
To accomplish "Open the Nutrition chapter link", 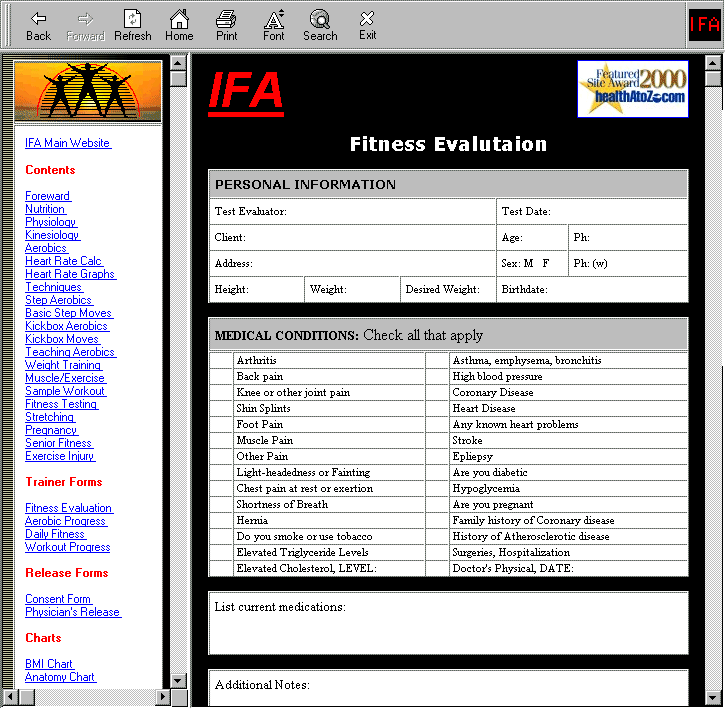I will (45, 209).
